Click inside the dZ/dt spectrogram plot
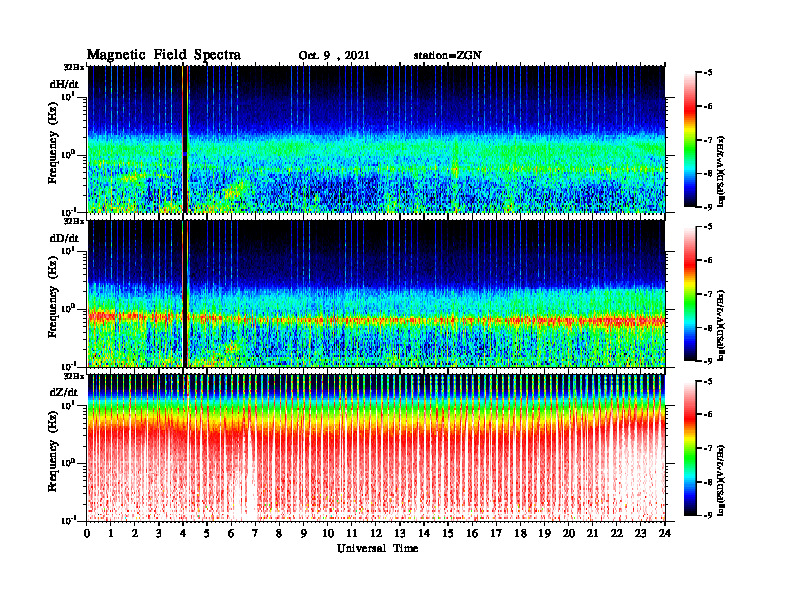The width and height of the screenshot is (792, 612). pyautogui.click(x=376, y=447)
